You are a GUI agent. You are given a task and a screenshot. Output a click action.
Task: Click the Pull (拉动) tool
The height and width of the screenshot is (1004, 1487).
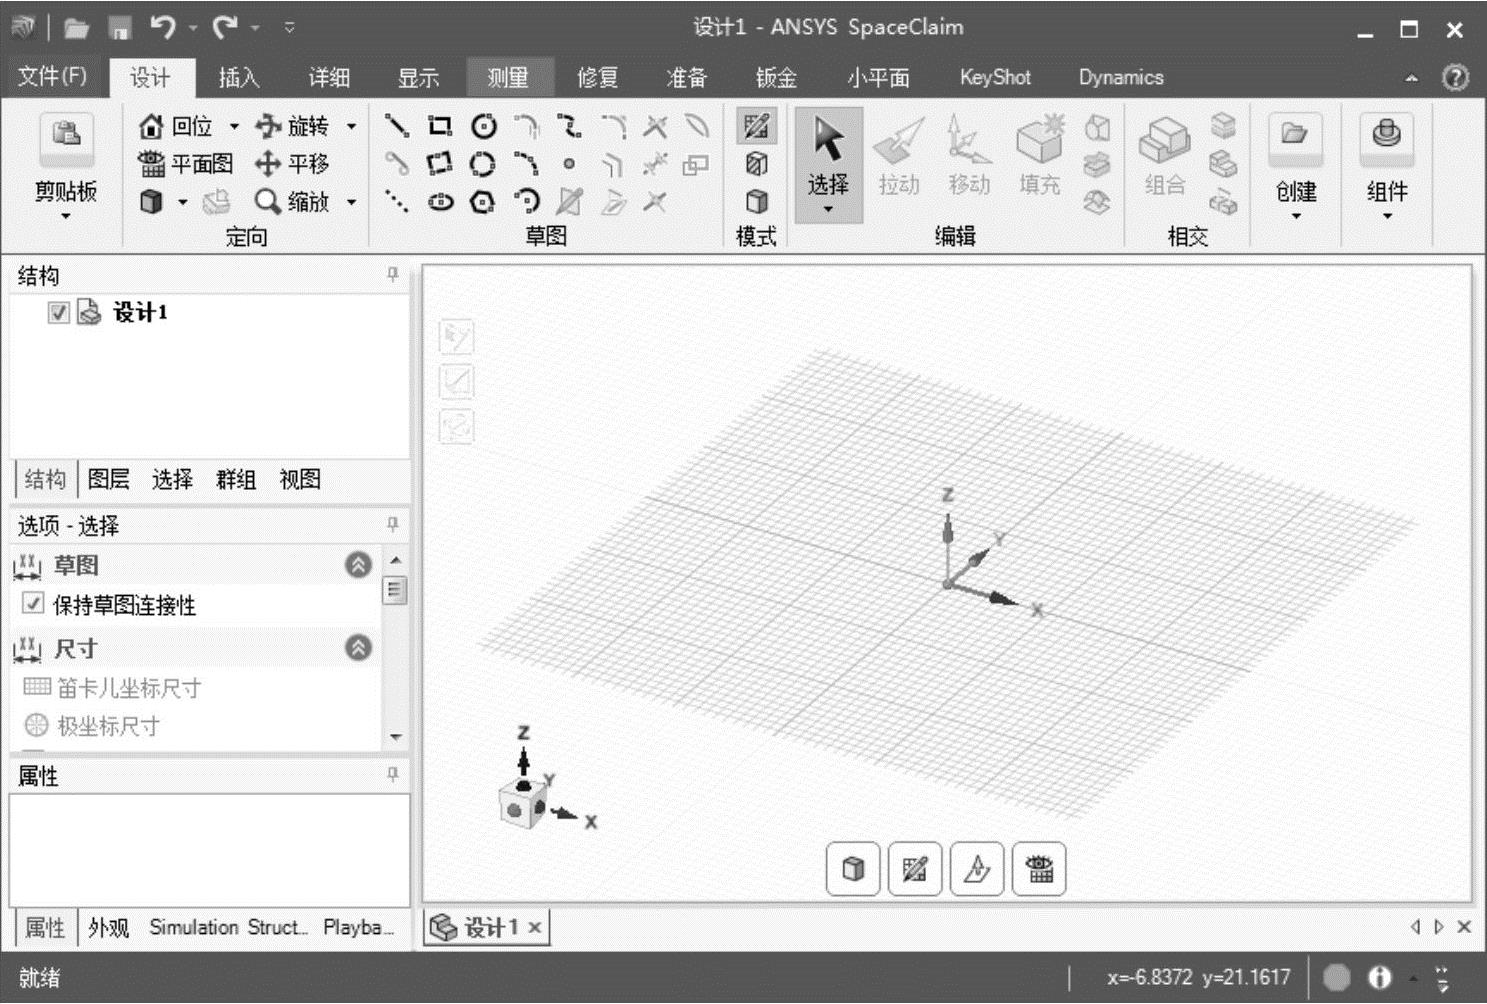(x=899, y=157)
